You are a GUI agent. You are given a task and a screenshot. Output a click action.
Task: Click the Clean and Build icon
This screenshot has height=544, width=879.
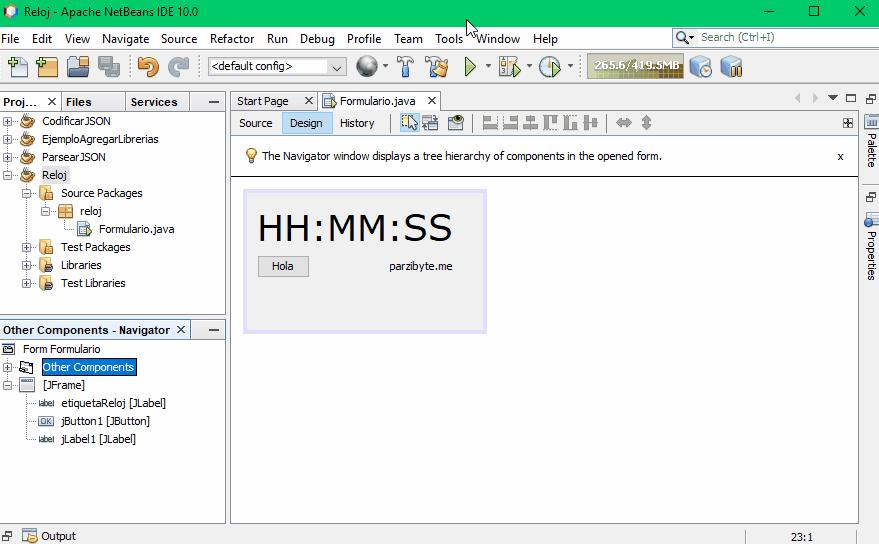[x=437, y=66]
